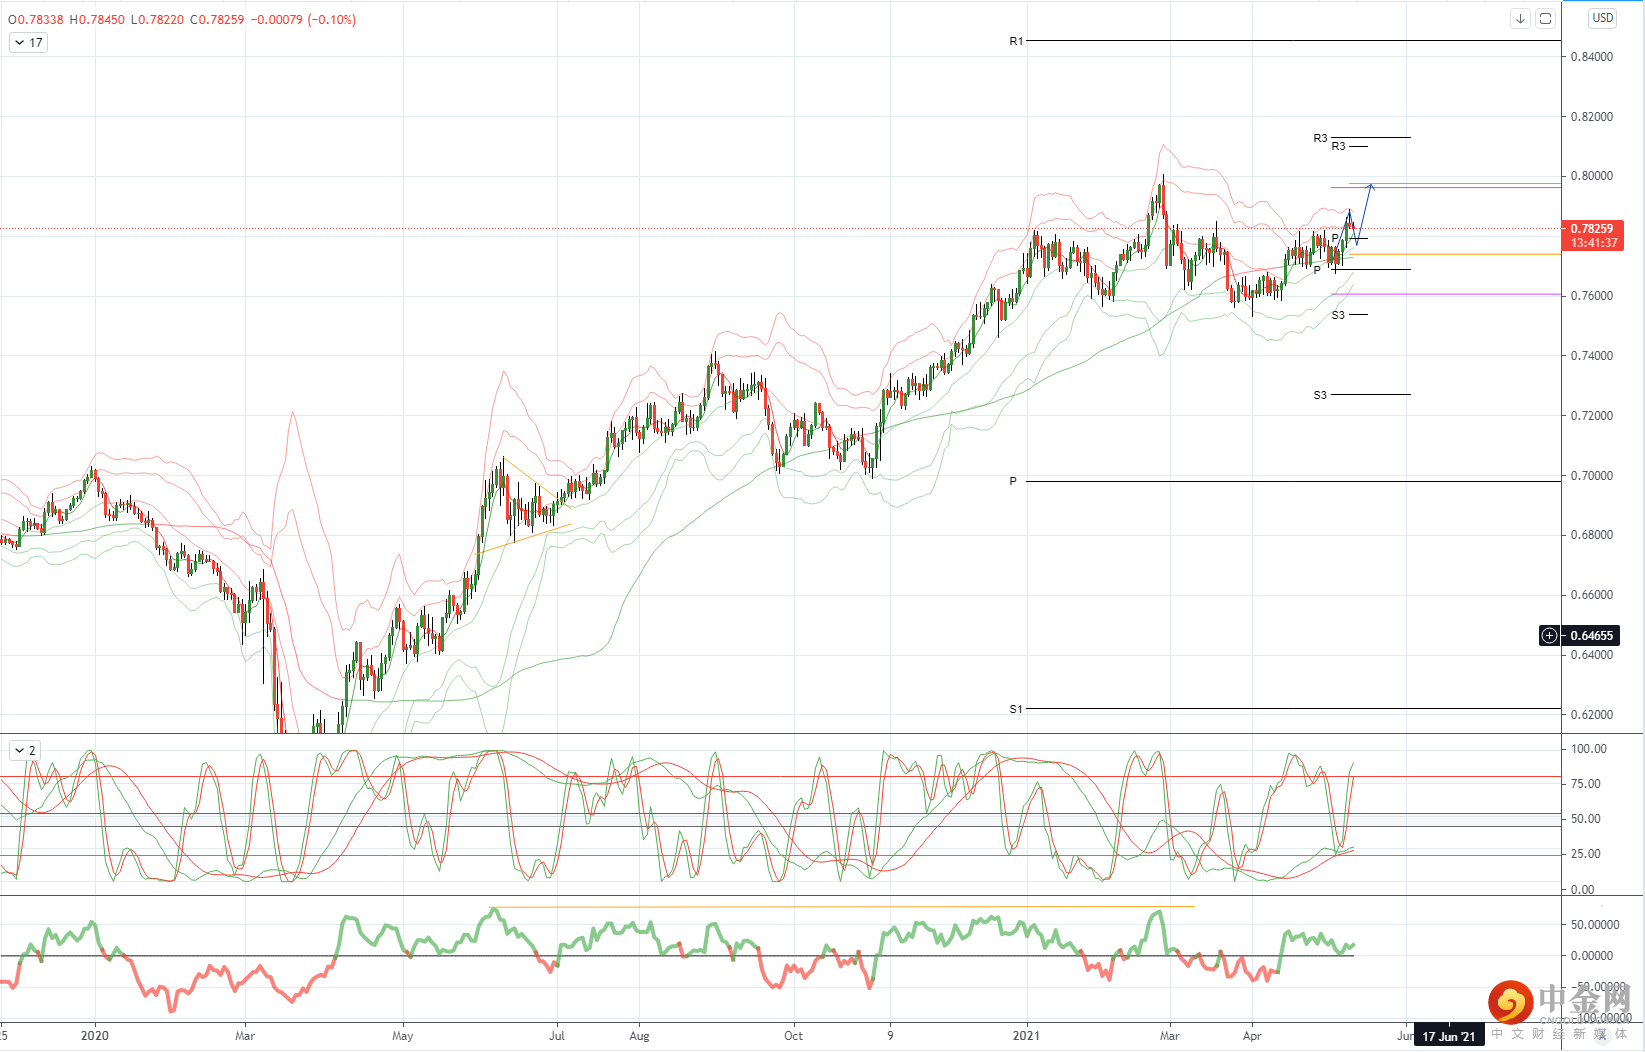Image resolution: width=1645 pixels, height=1052 pixels.
Task: Click the 0.74000 price scale label
Action: [1592, 356]
